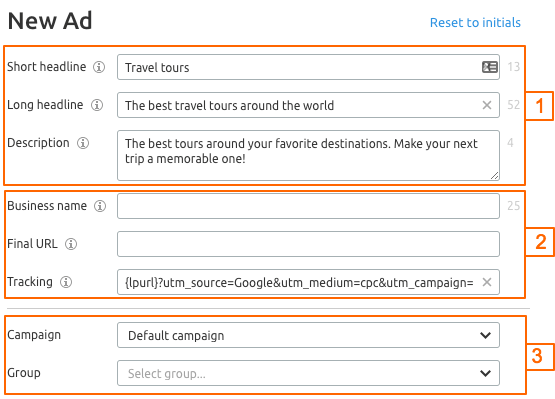Screen dimensions: 555x399
Task: Click the Business name label
Action: click(x=47, y=206)
